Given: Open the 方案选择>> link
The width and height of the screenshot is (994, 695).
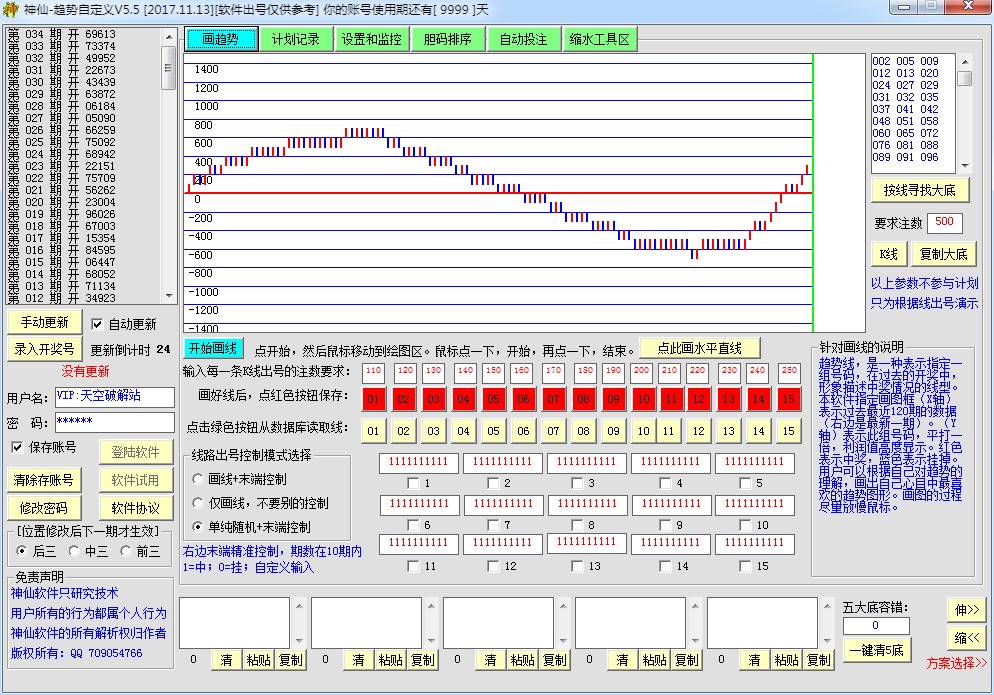Looking at the screenshot, I should coord(955,663).
